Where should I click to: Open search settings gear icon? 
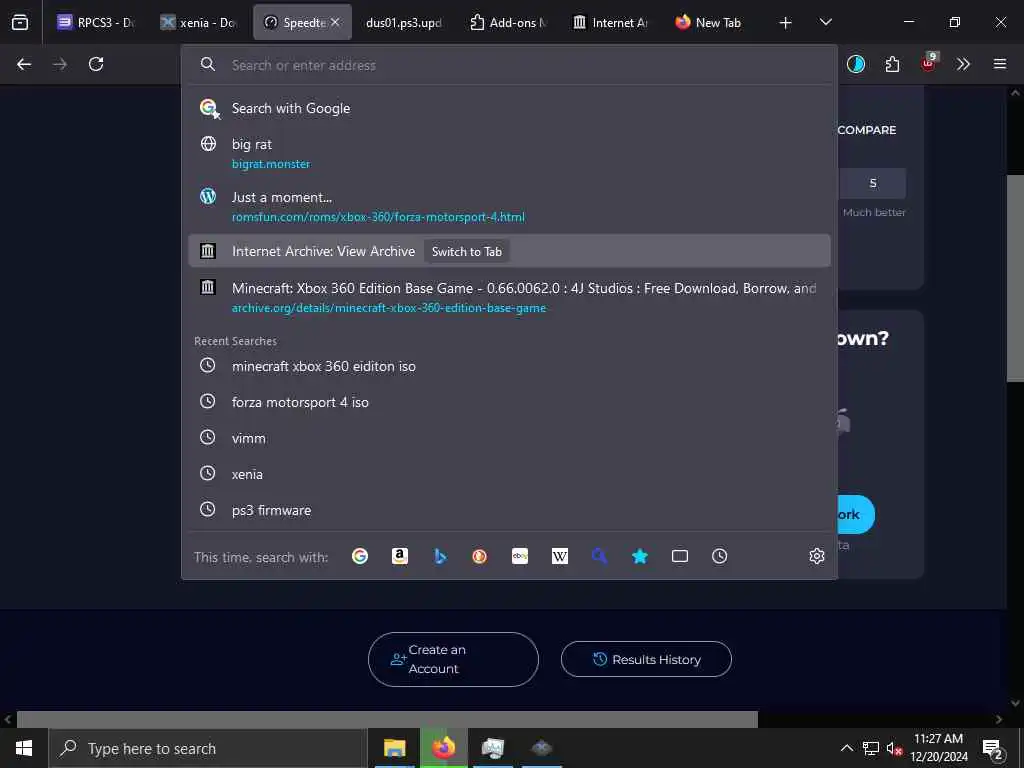(816, 556)
